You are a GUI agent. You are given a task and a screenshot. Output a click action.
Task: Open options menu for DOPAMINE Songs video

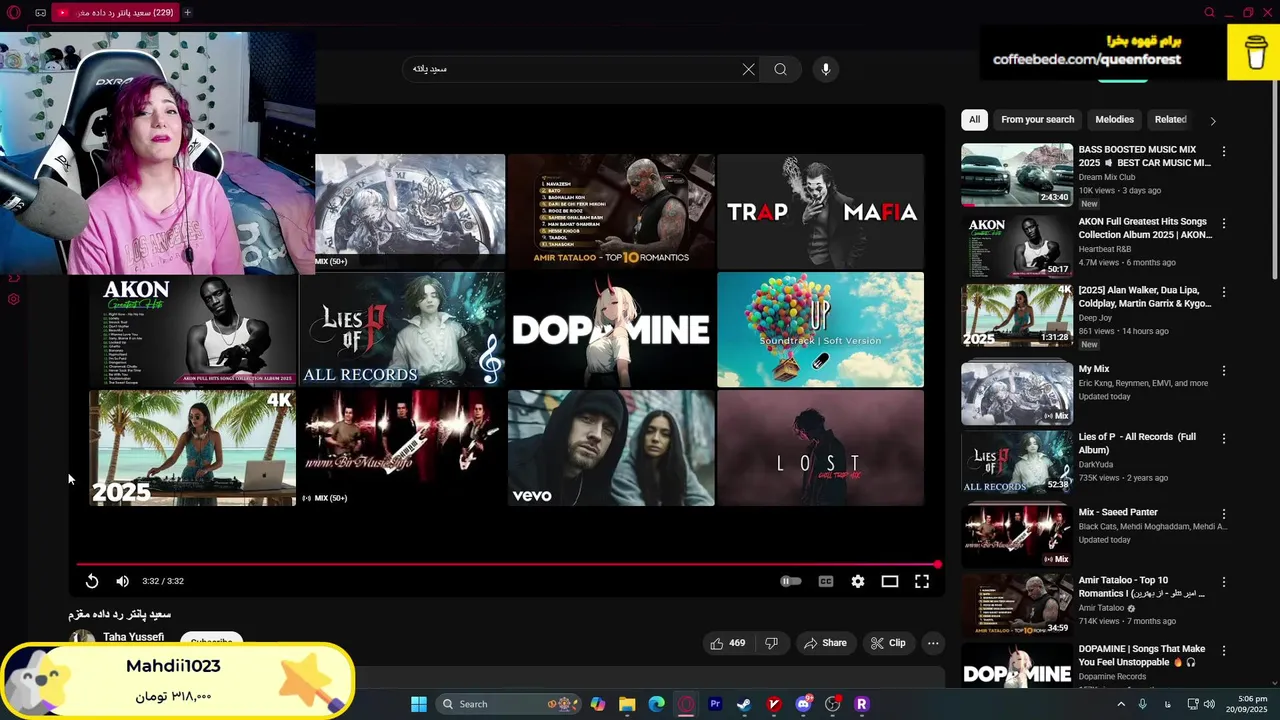pos(1224,650)
